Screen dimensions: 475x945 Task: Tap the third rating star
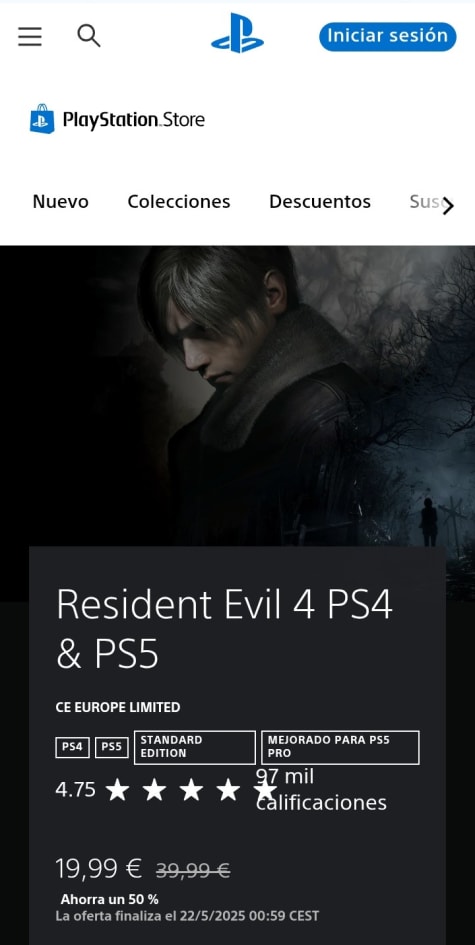tap(191, 790)
